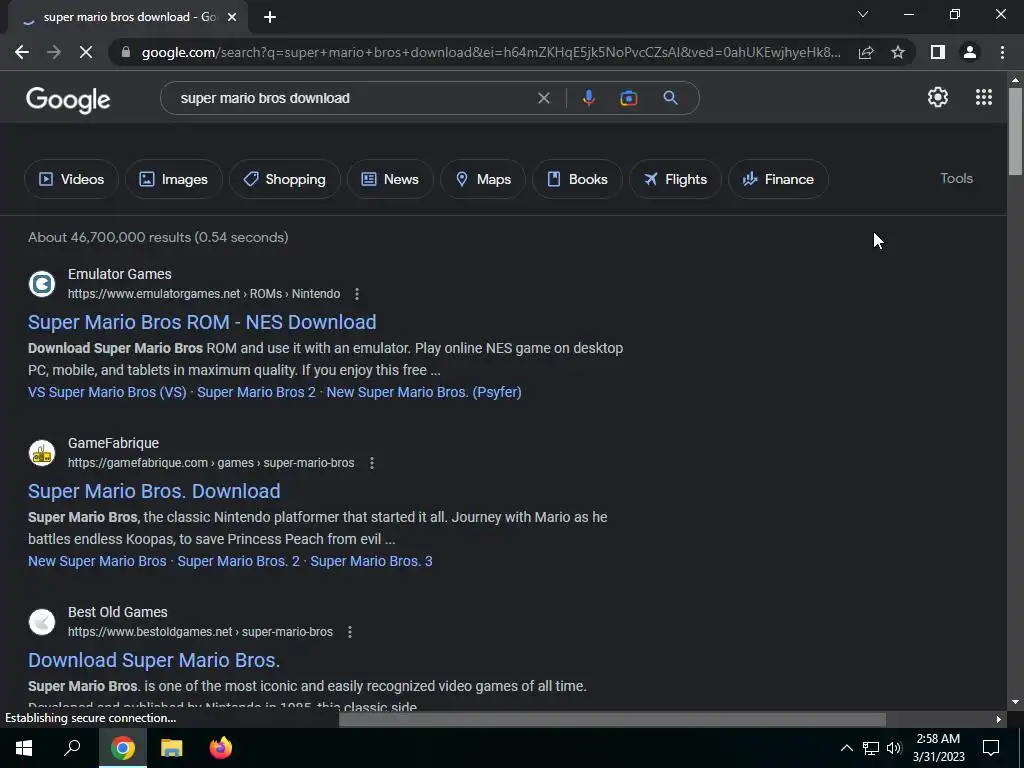Image resolution: width=1024 pixels, height=768 pixels.
Task: Filter results by Images
Action: pos(174,179)
